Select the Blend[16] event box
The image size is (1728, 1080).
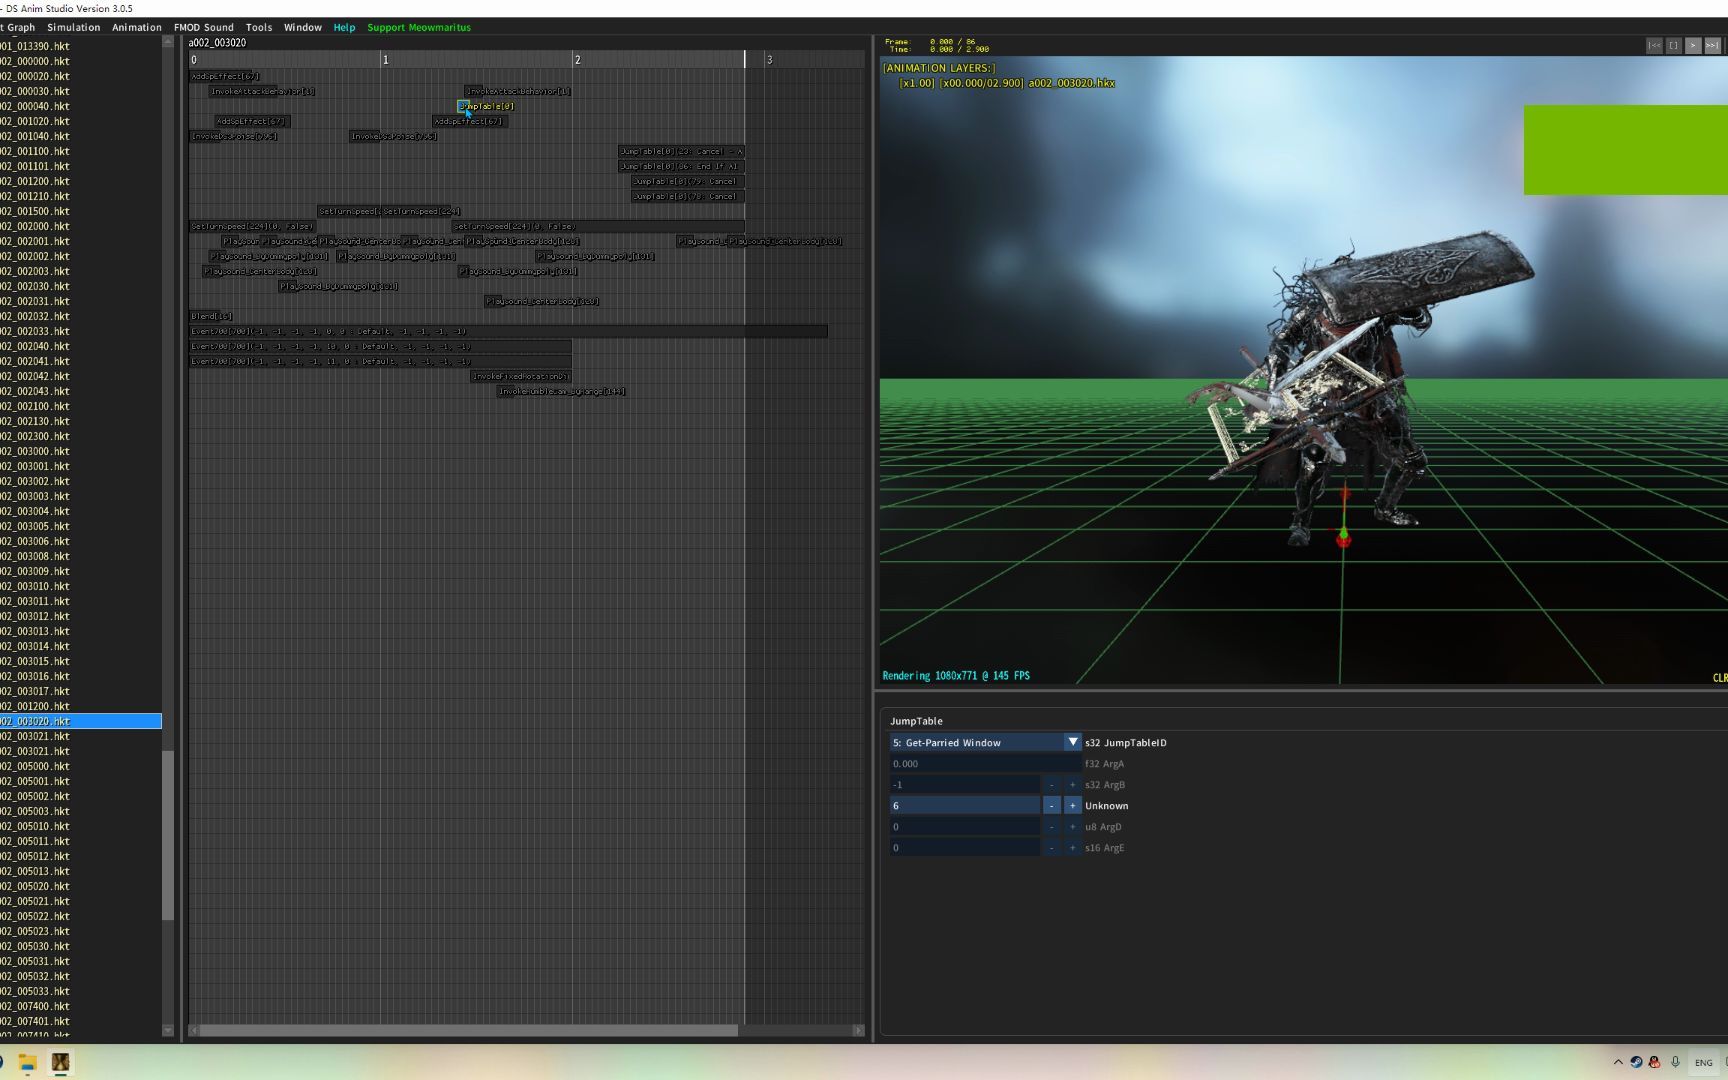click(x=211, y=316)
